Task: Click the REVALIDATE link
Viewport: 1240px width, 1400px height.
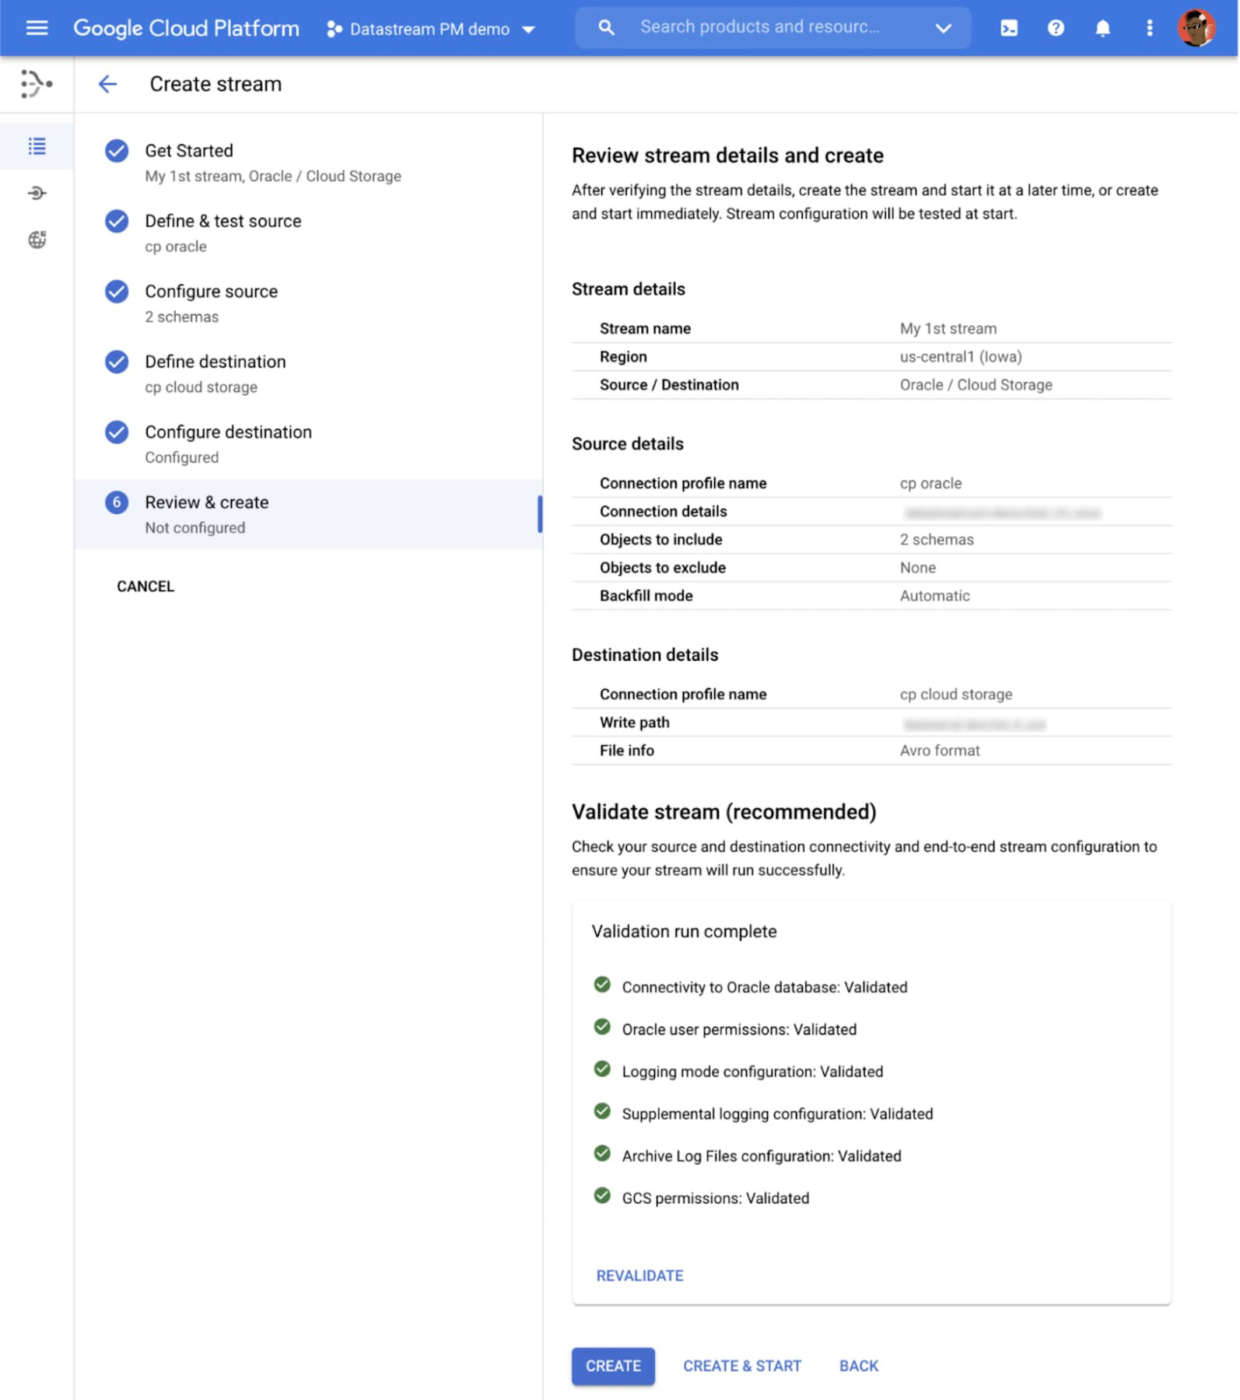Action: click(x=640, y=1276)
